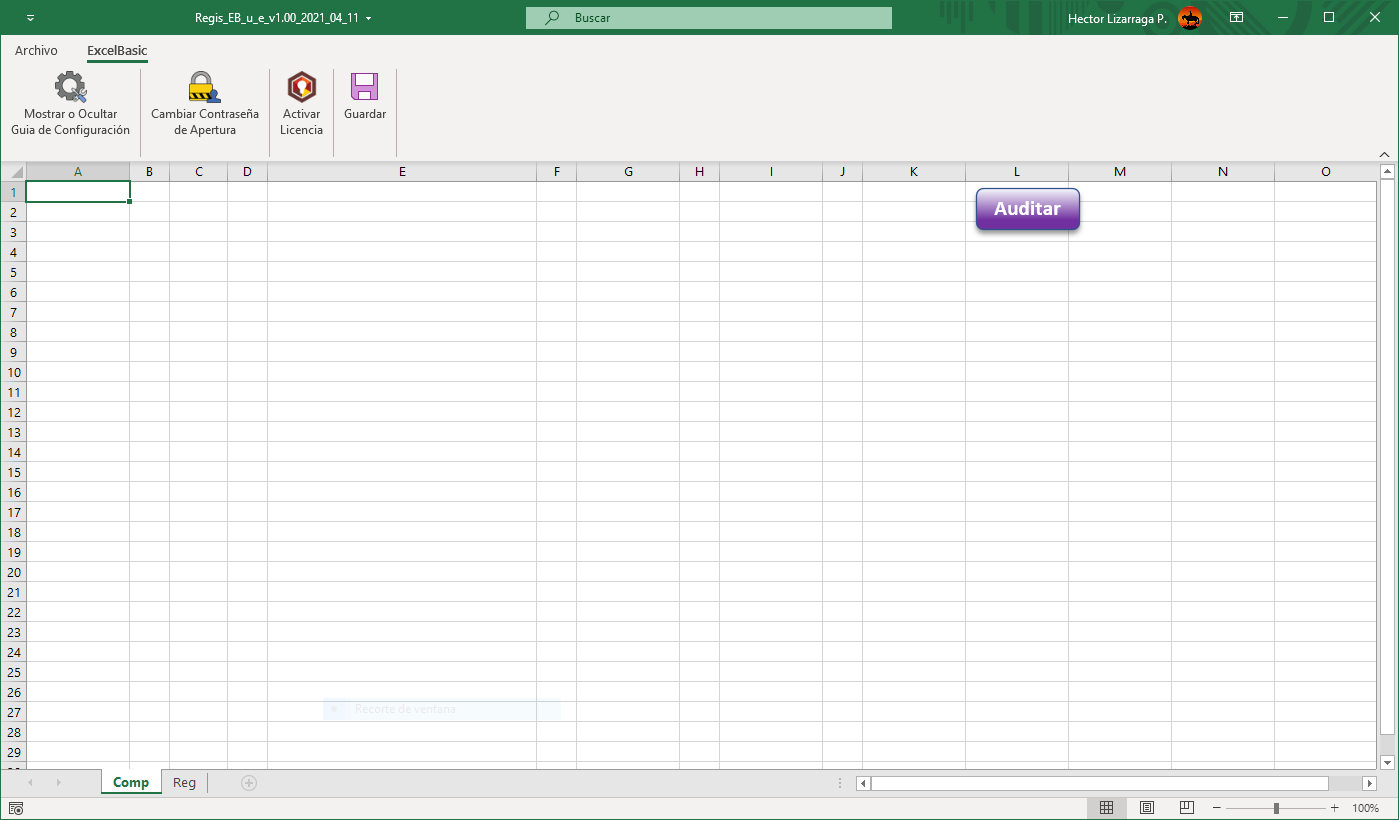Collapse the ribbon with chevron arrow
The height and width of the screenshot is (820, 1399).
point(1384,154)
